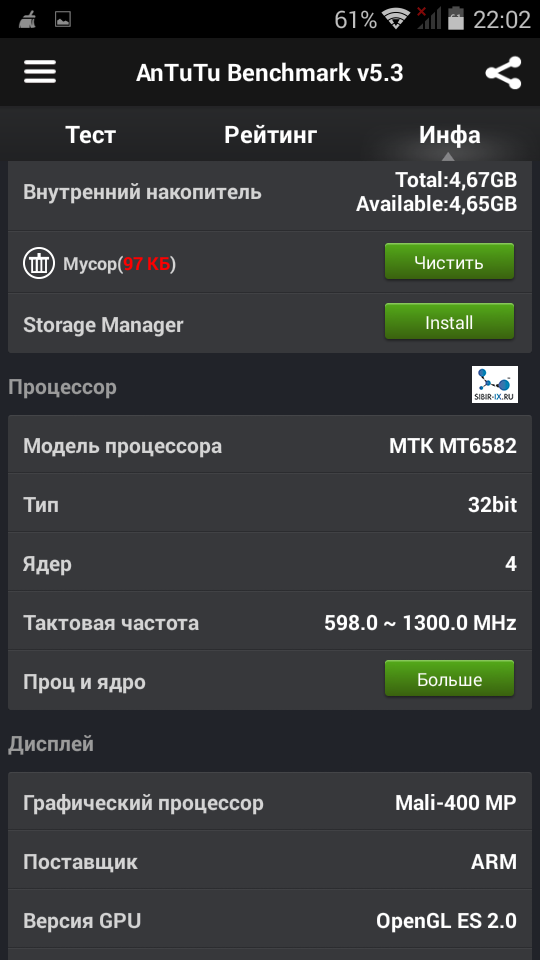Viewport: 540px width, 960px height.
Task: Tap the Модель процессора row
Action: click(x=270, y=445)
